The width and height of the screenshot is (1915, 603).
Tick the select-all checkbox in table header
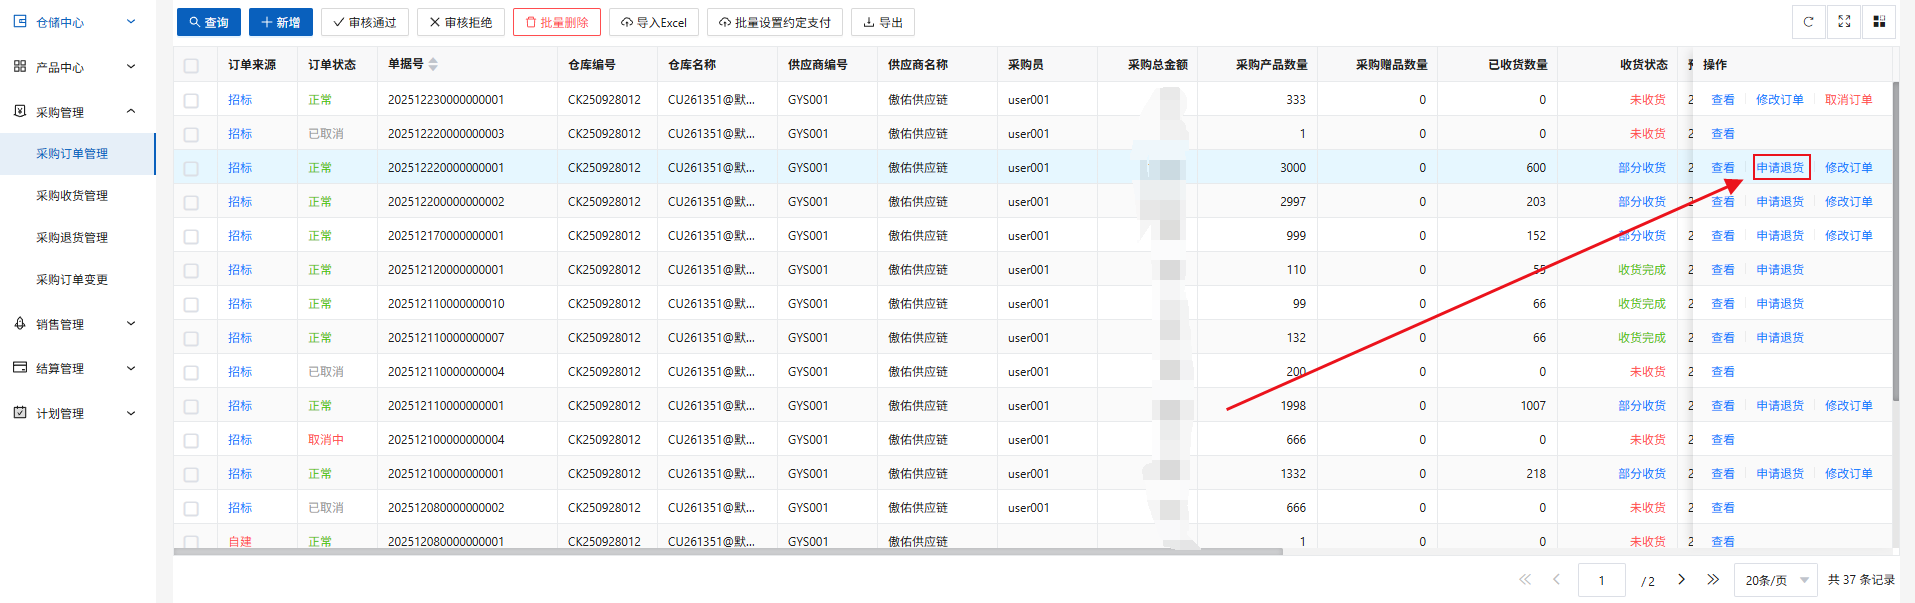191,66
